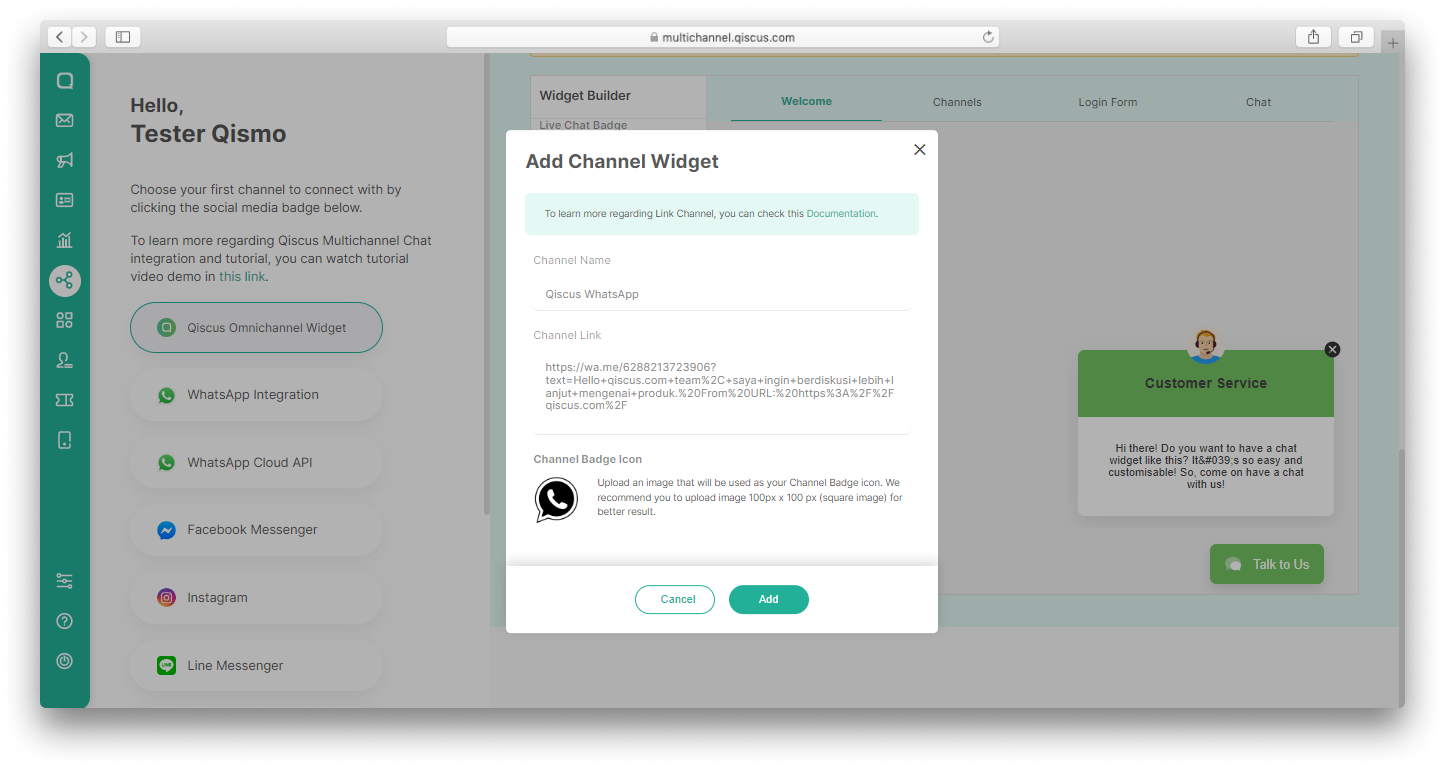The image size is (1445, 768).
Task: Switch to the Welcome tab
Action: (806, 101)
